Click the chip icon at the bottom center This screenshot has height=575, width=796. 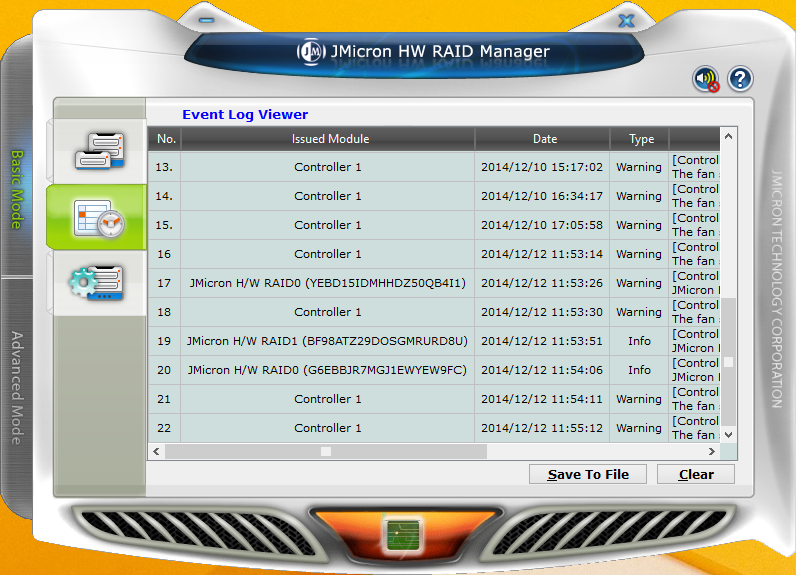pos(403,535)
